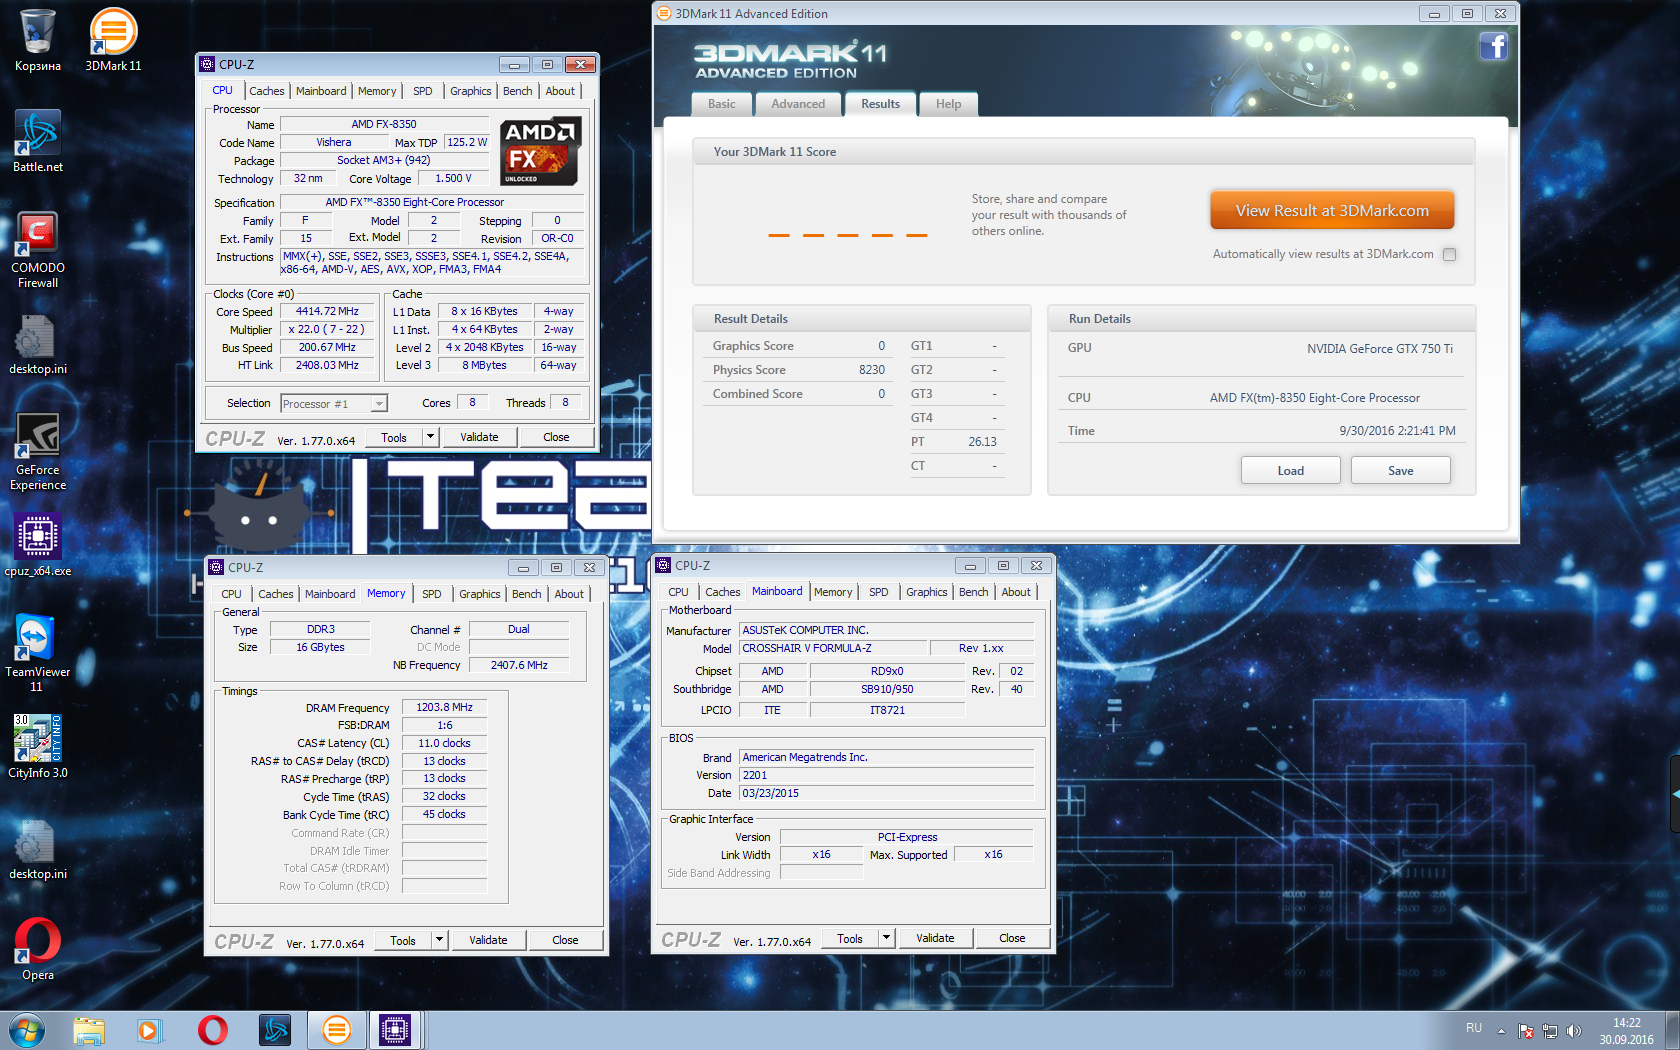This screenshot has width=1680, height=1050.
Task: Open the Action Center flag tray icon
Action: [x=1526, y=1031]
